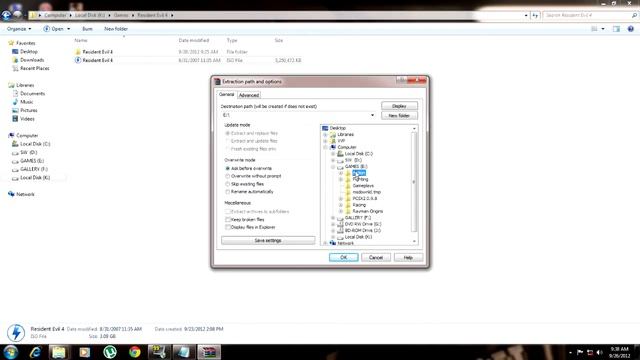Expand GALLERY (F:) in dialog tree
This screenshot has height=360, width=640.
[333, 218]
